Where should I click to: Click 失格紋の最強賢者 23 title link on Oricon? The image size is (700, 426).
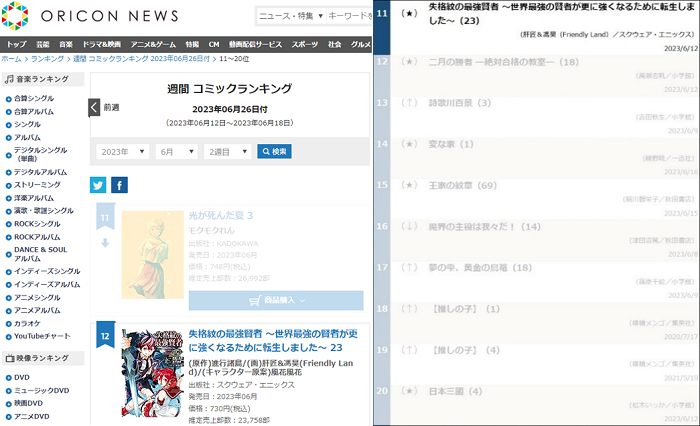[273, 341]
